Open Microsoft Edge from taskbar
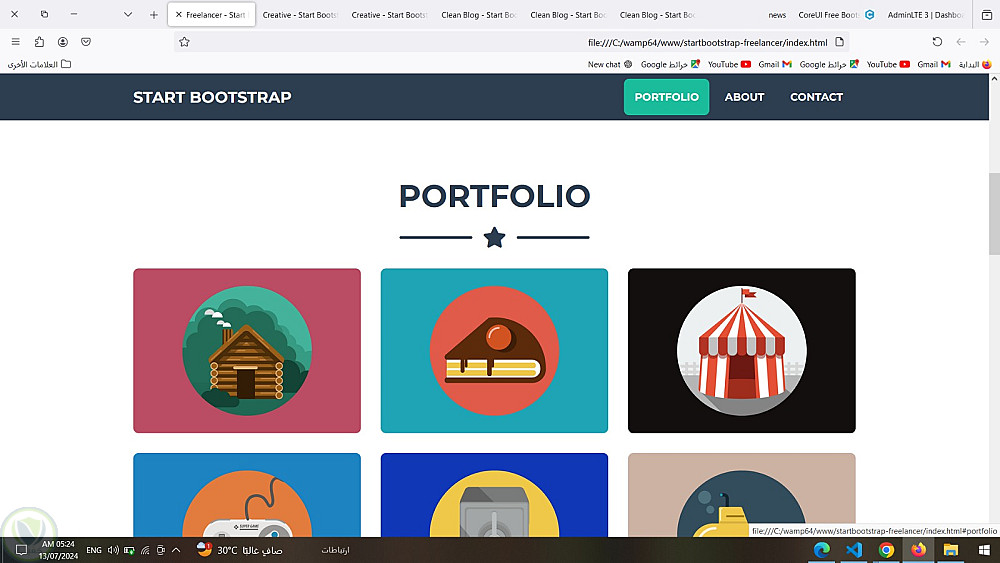Image resolution: width=1000 pixels, height=563 pixels. [822, 550]
